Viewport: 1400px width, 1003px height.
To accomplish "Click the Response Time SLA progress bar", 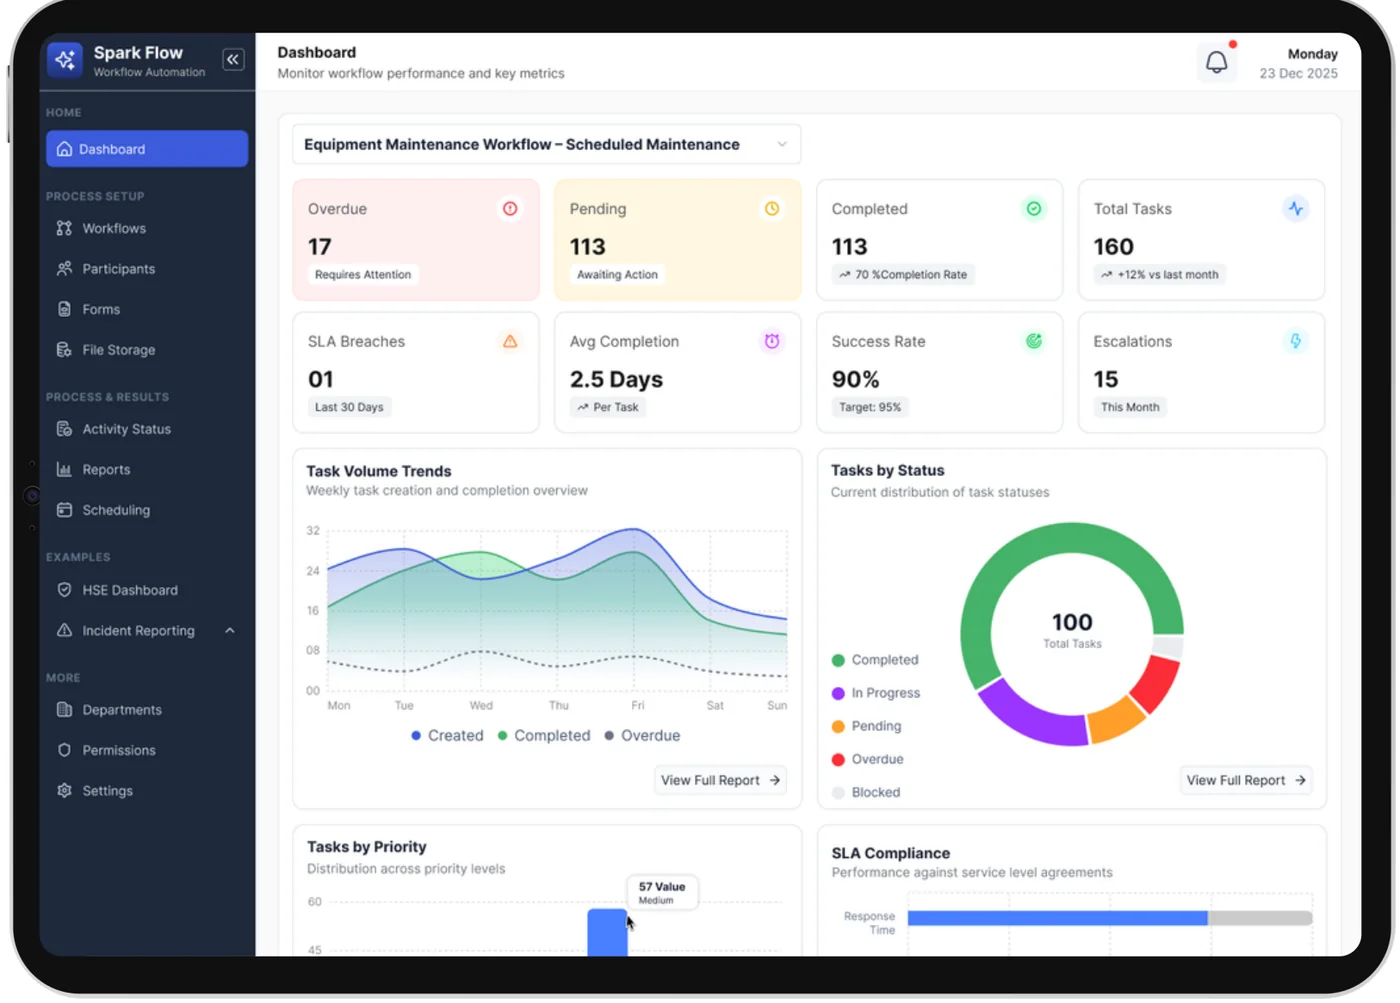I will [1110, 918].
